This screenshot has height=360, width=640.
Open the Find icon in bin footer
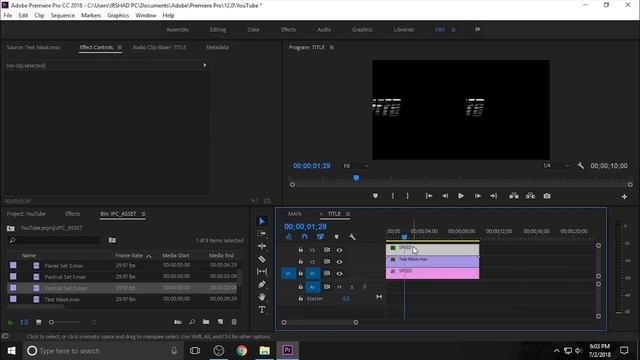pos(192,322)
